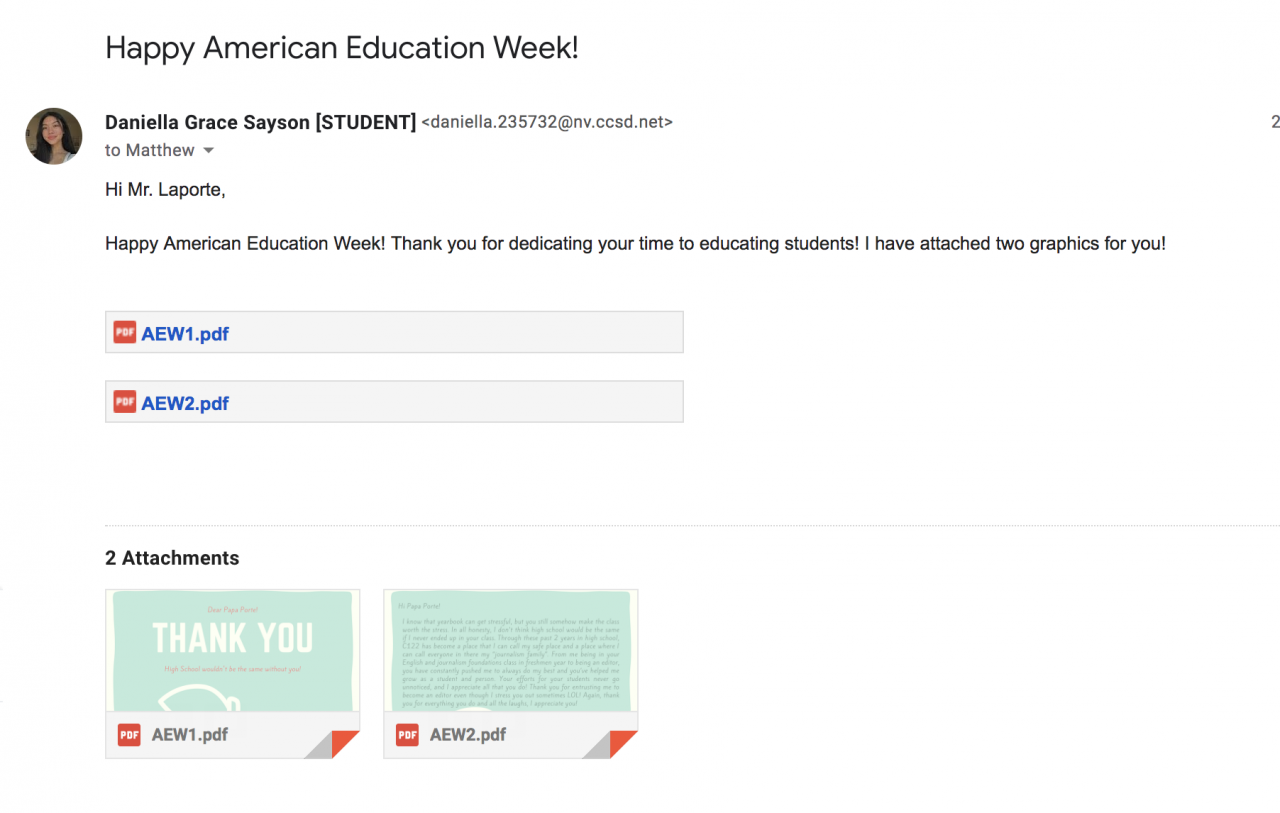Open the inline AEW2.pdf text link

pos(185,403)
